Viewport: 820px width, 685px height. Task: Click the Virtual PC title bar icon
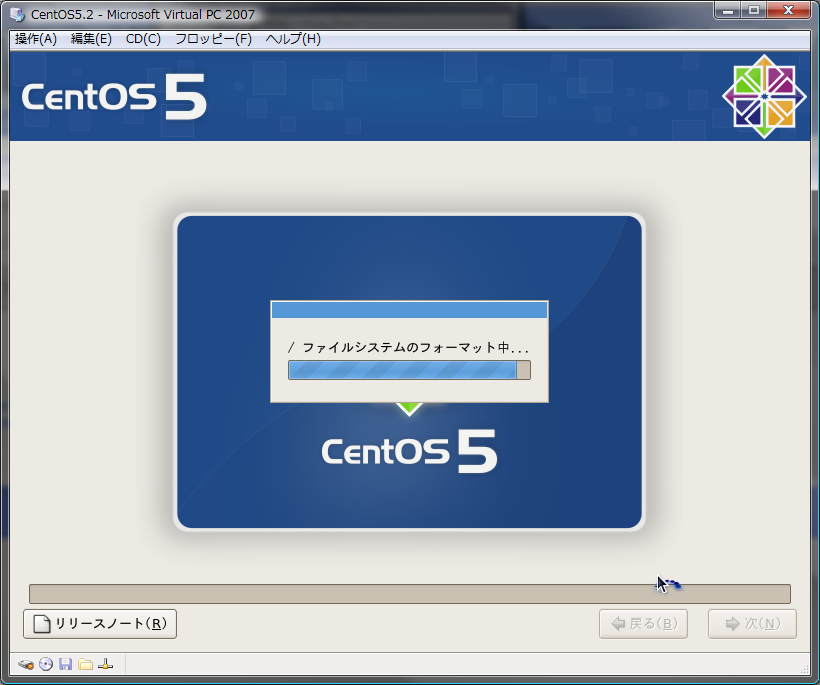point(17,14)
